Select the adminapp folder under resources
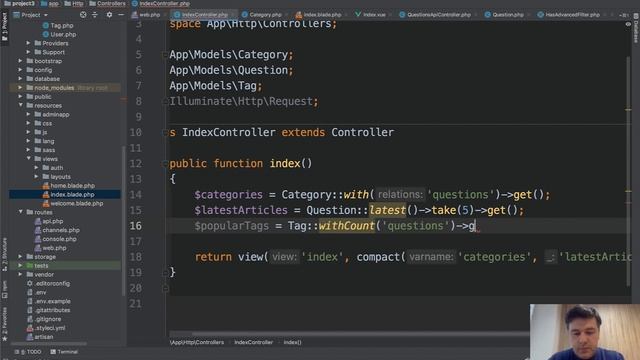The height and width of the screenshot is (360, 640). [52, 114]
